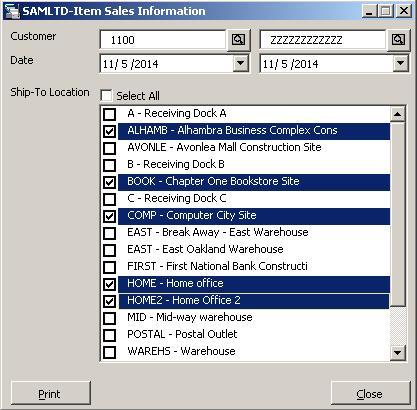
Task: Tick the Select All checkbox
Action: (x=106, y=96)
